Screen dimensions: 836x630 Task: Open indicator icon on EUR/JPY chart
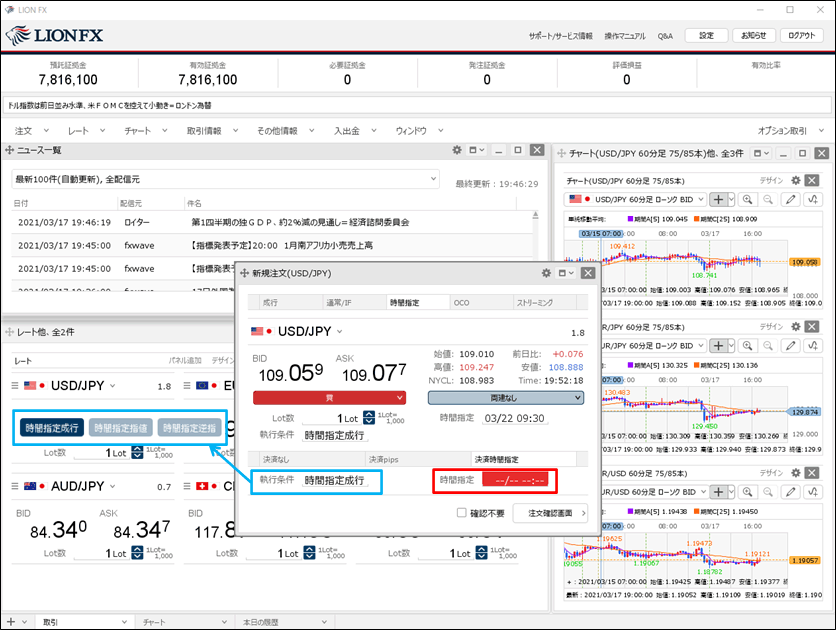tap(813, 345)
